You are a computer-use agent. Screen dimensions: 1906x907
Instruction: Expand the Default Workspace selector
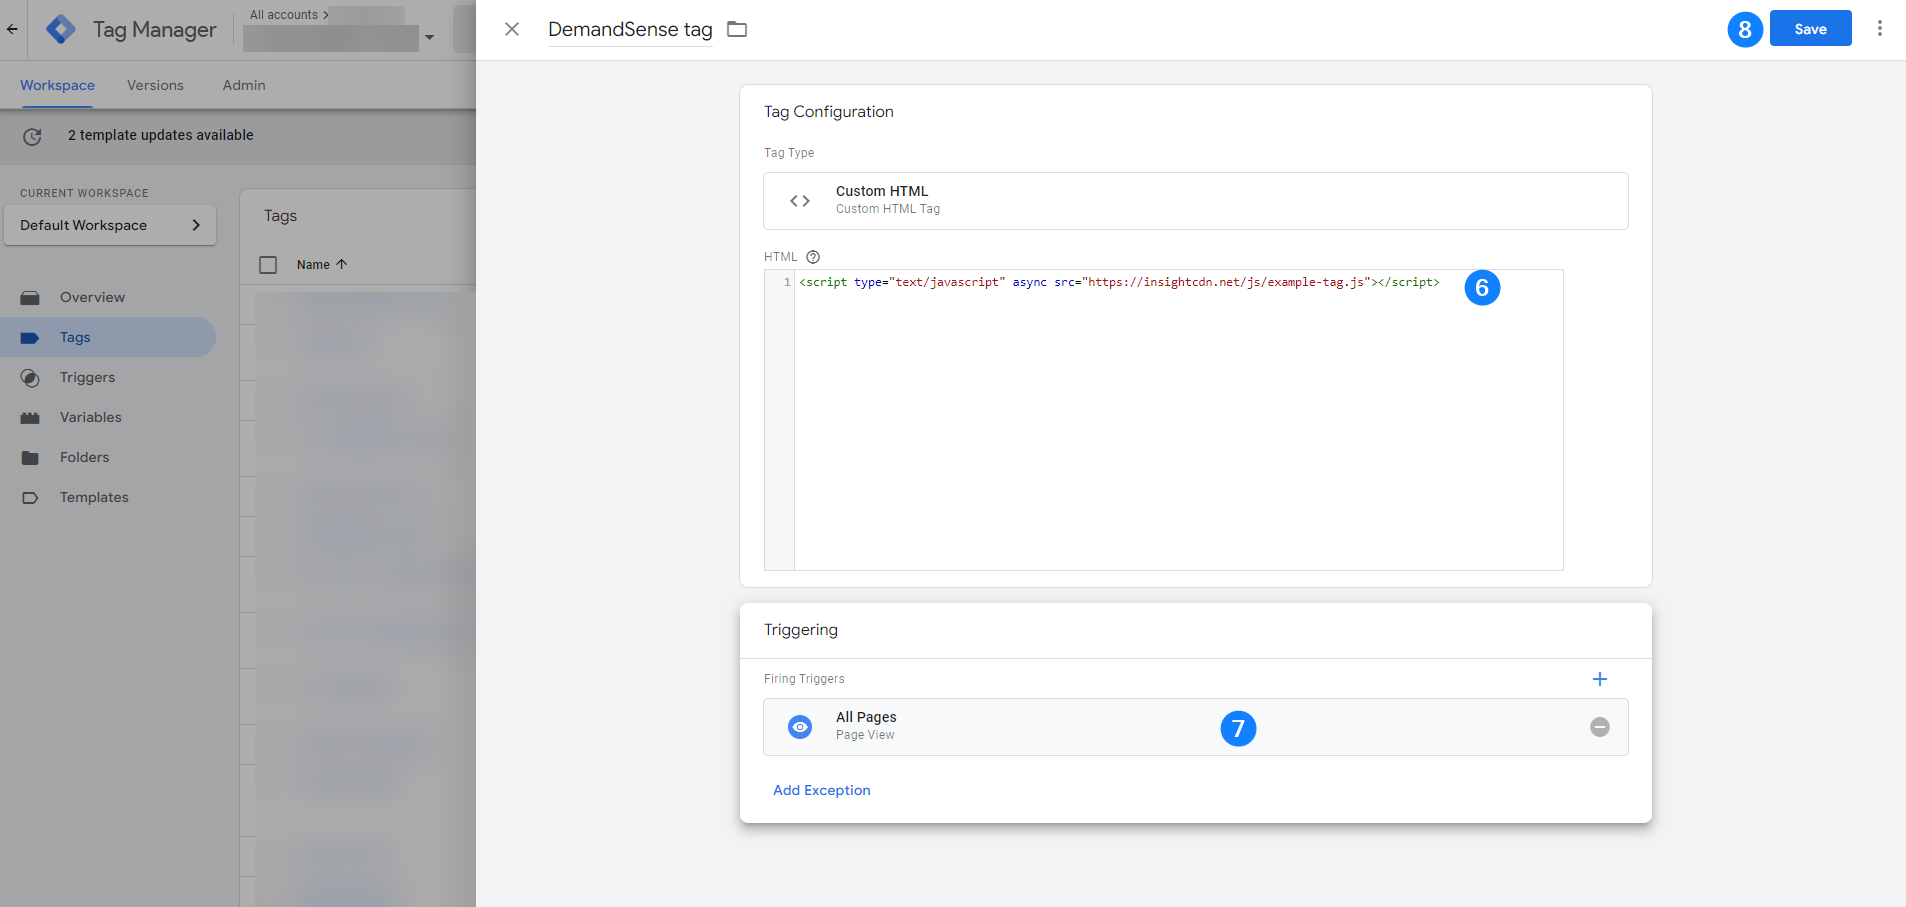[110, 225]
